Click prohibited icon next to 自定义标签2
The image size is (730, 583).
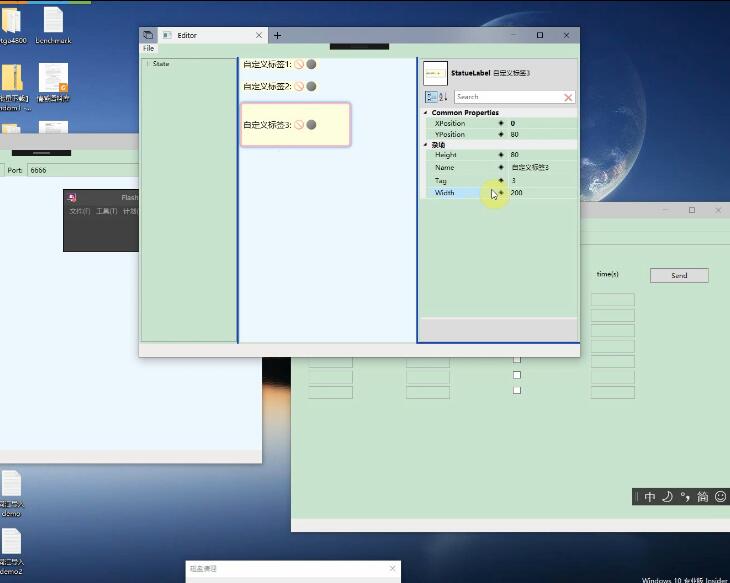[299, 86]
